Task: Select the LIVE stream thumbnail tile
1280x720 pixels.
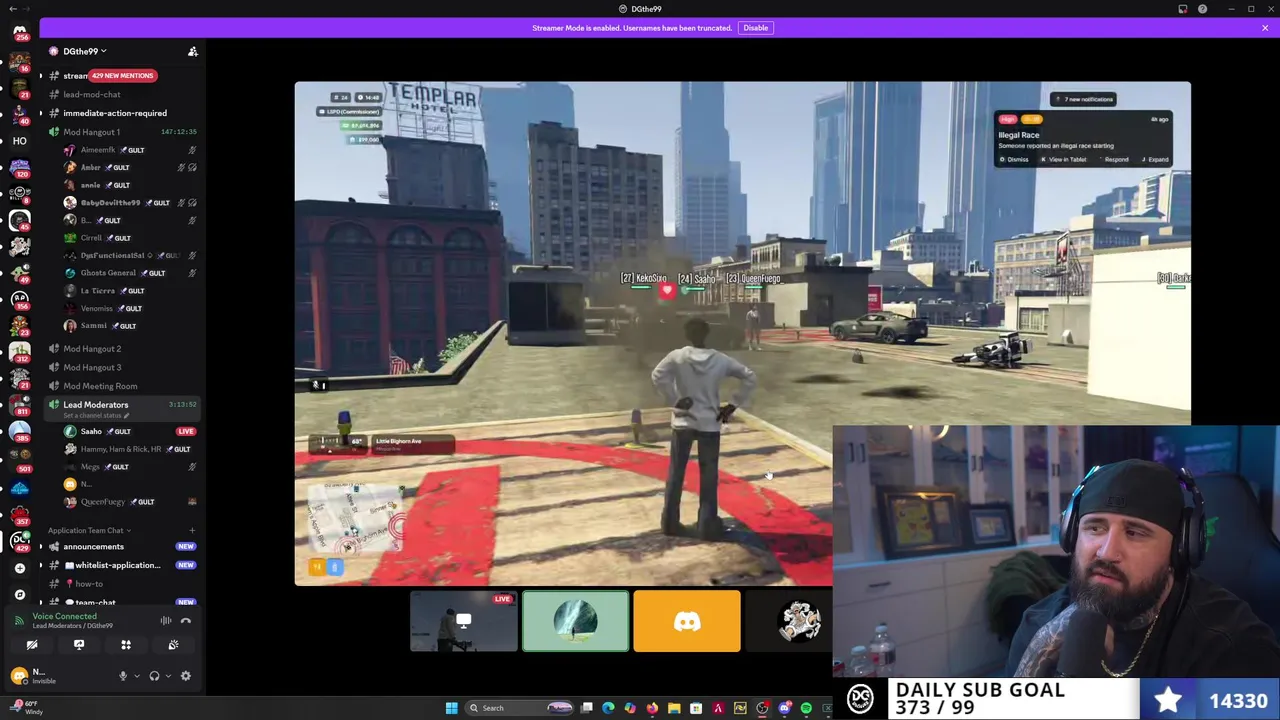Action: [463, 621]
